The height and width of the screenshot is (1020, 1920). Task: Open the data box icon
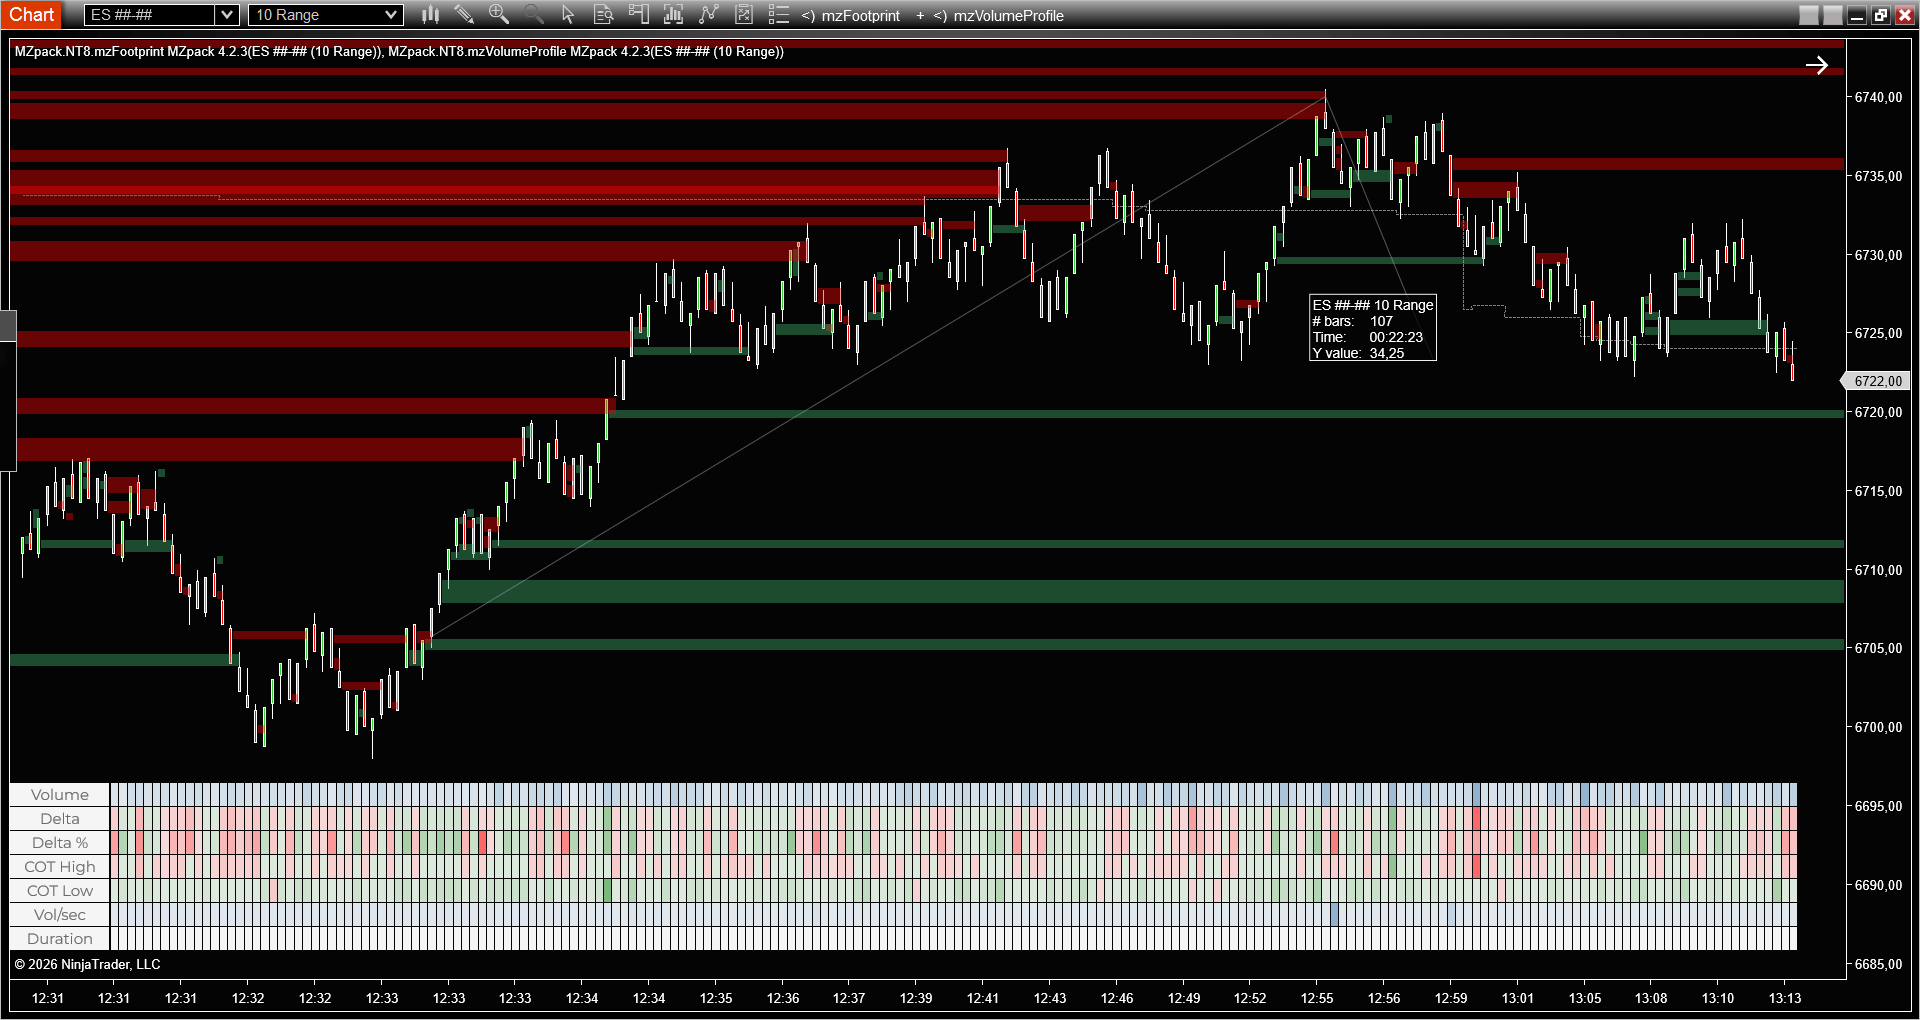coord(603,15)
